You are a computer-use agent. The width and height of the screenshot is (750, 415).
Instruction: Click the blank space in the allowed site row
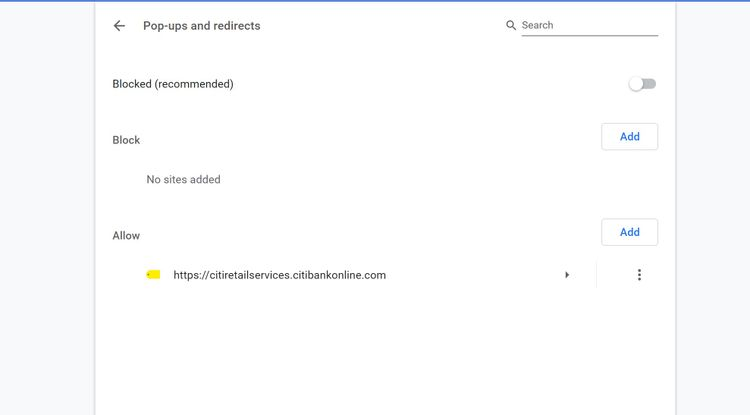[x=474, y=275]
